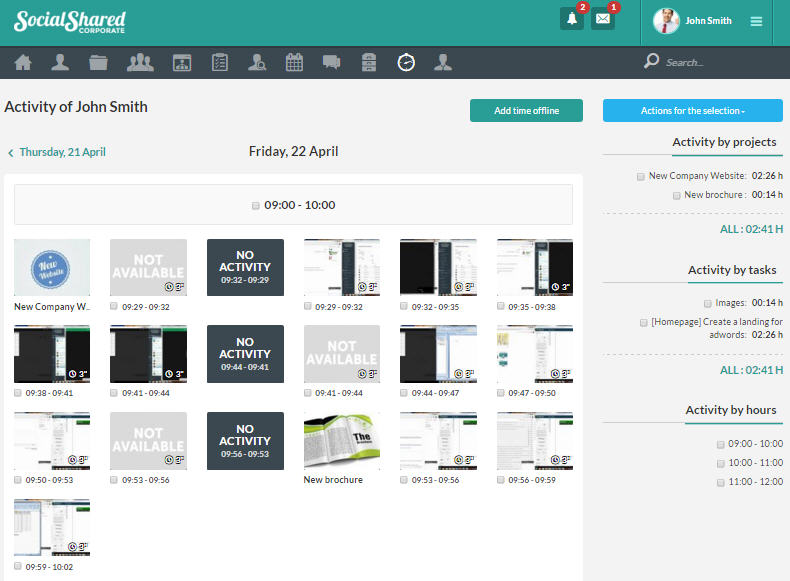790x581 pixels.
Task: Select the Images task checkbox
Action: coord(707,303)
